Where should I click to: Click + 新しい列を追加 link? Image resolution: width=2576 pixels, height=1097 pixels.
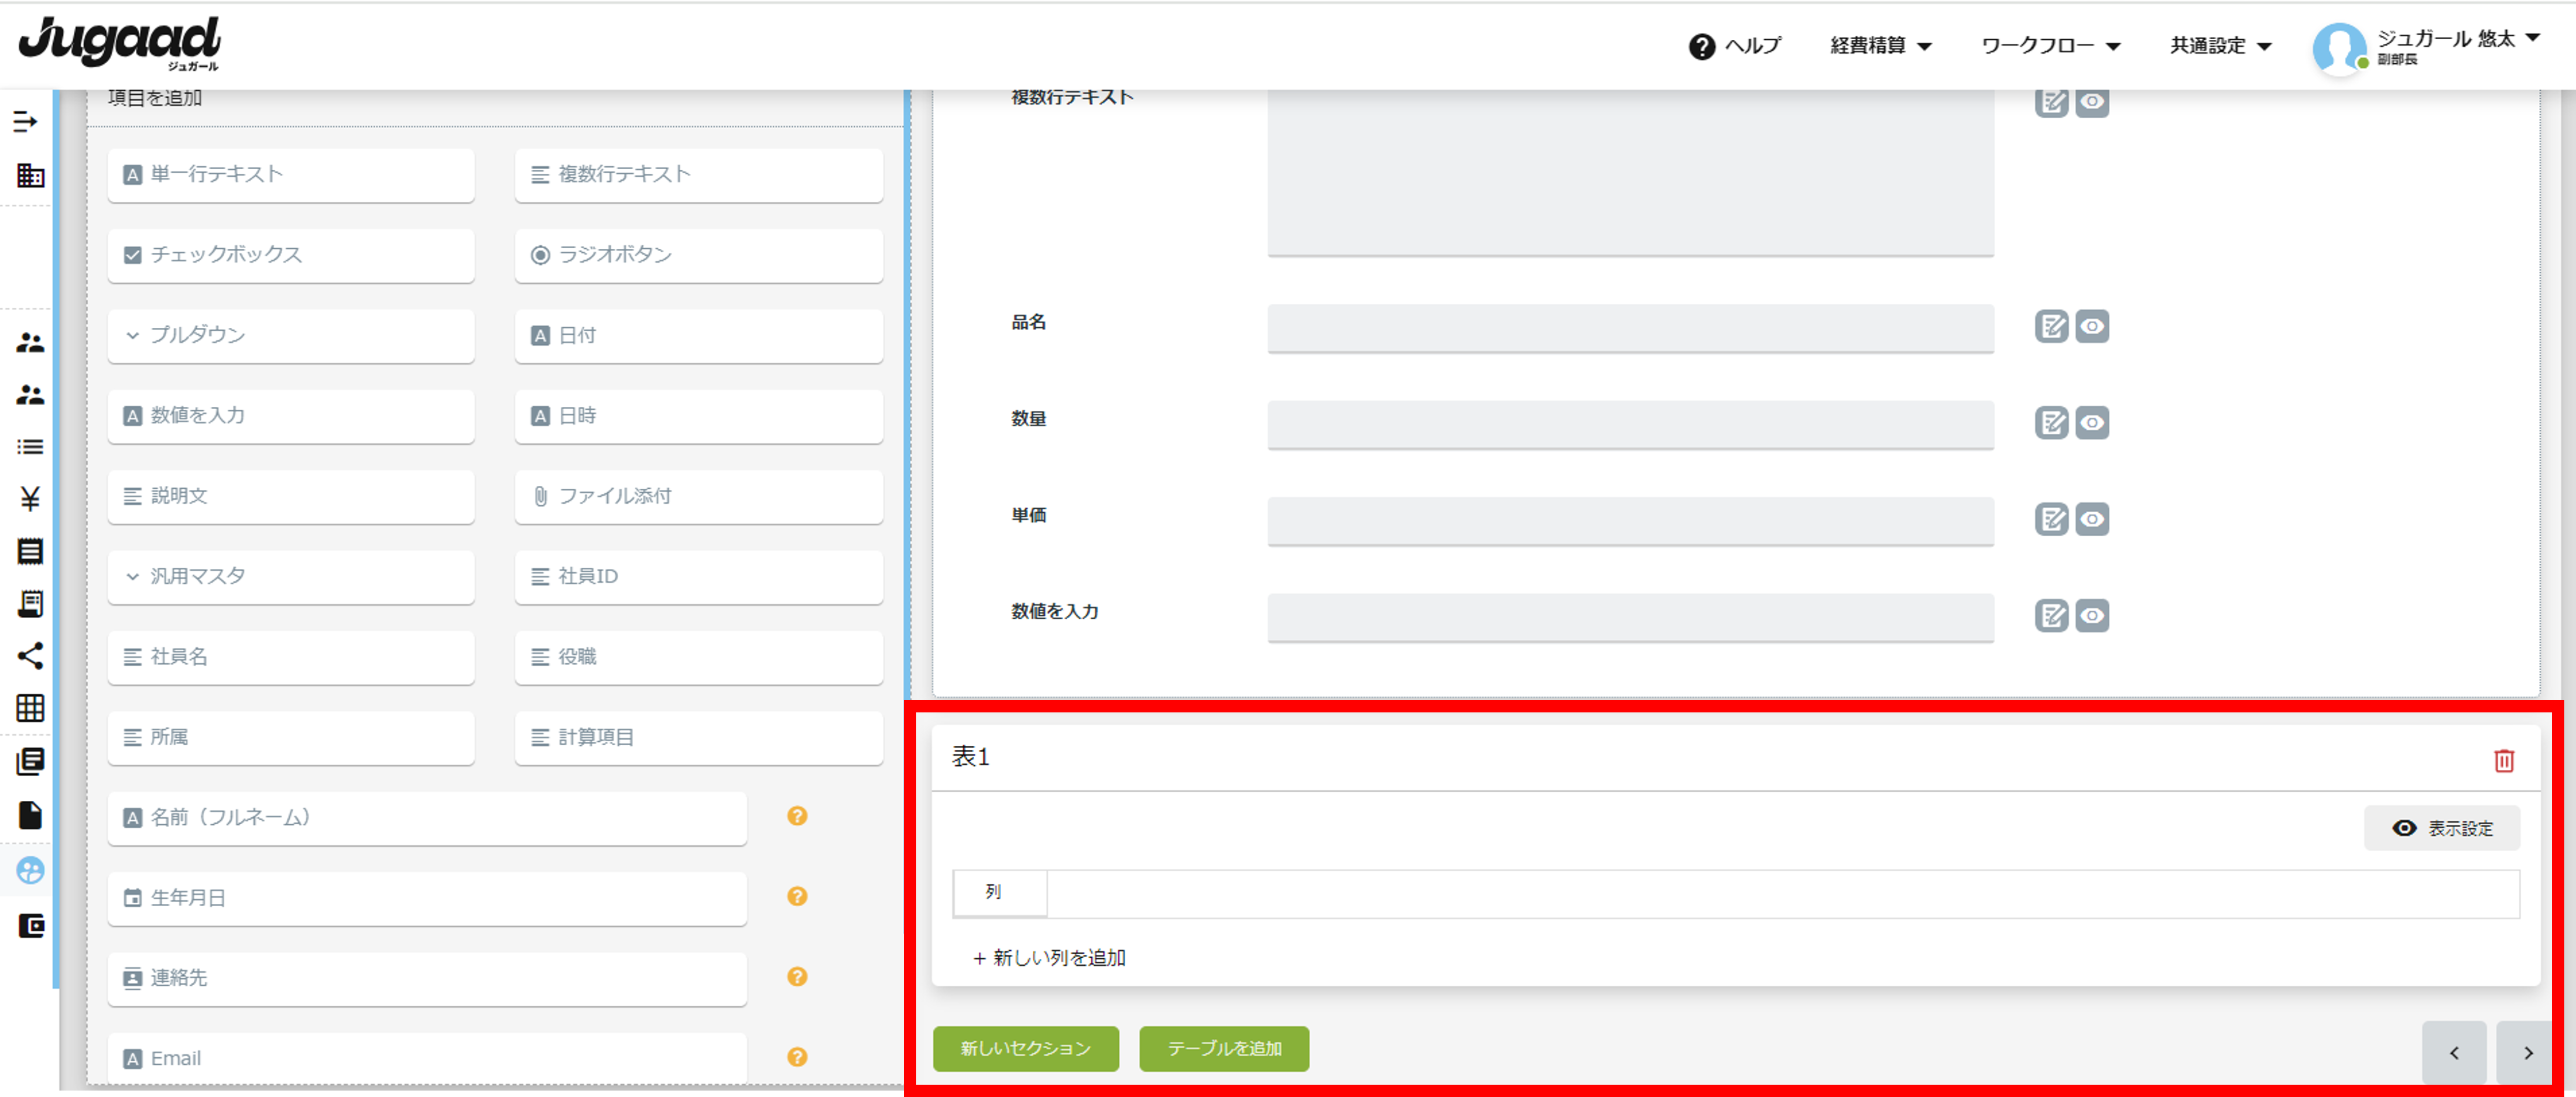1049,958
